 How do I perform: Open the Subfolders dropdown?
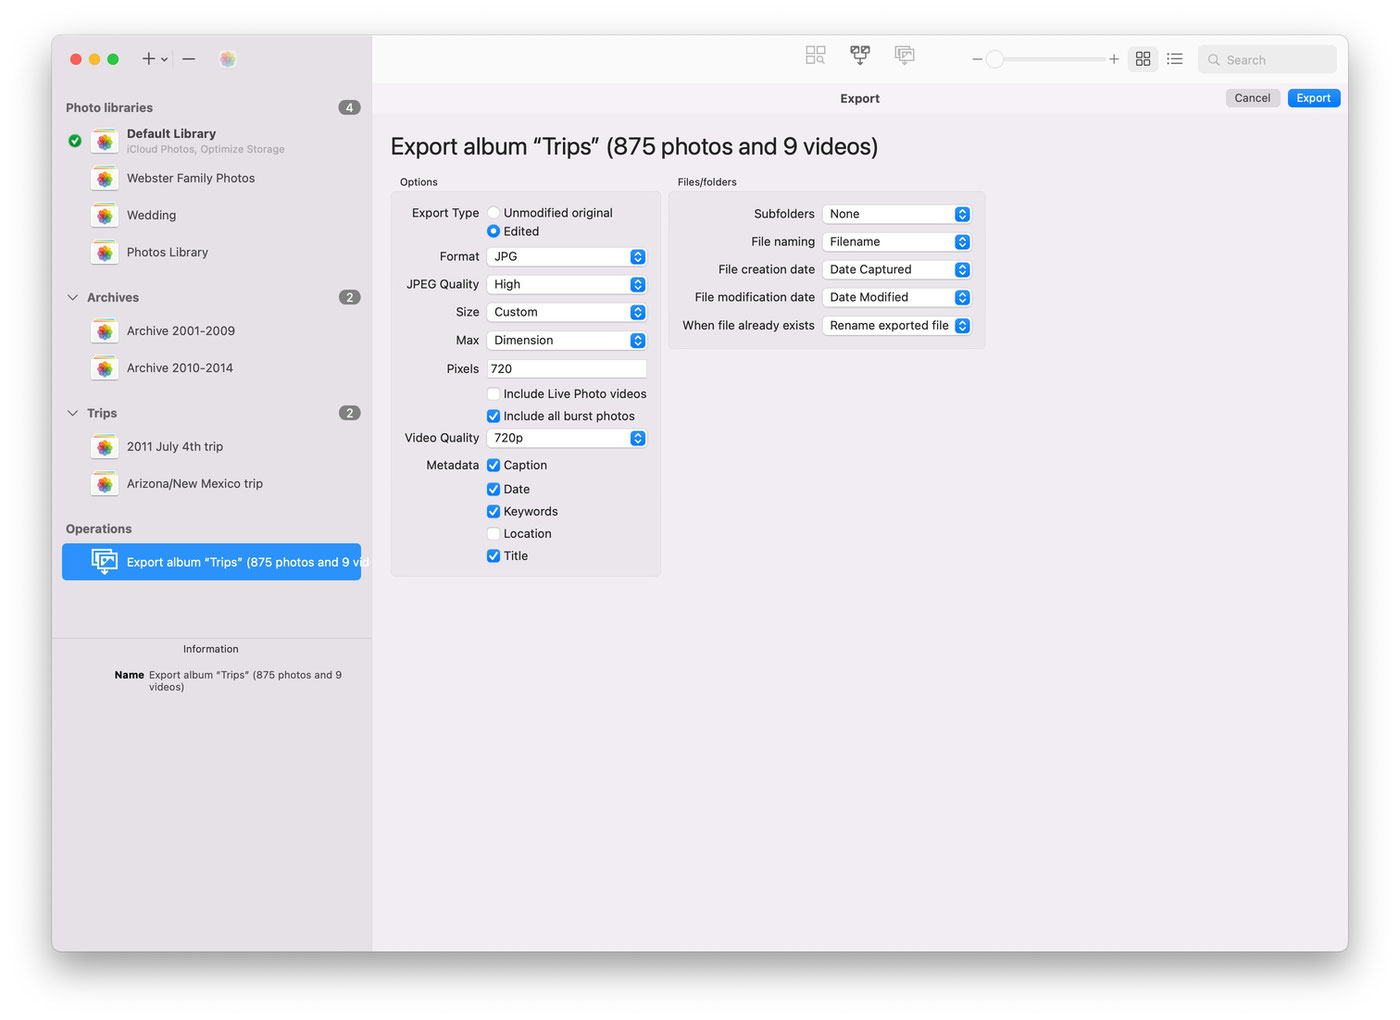click(896, 214)
